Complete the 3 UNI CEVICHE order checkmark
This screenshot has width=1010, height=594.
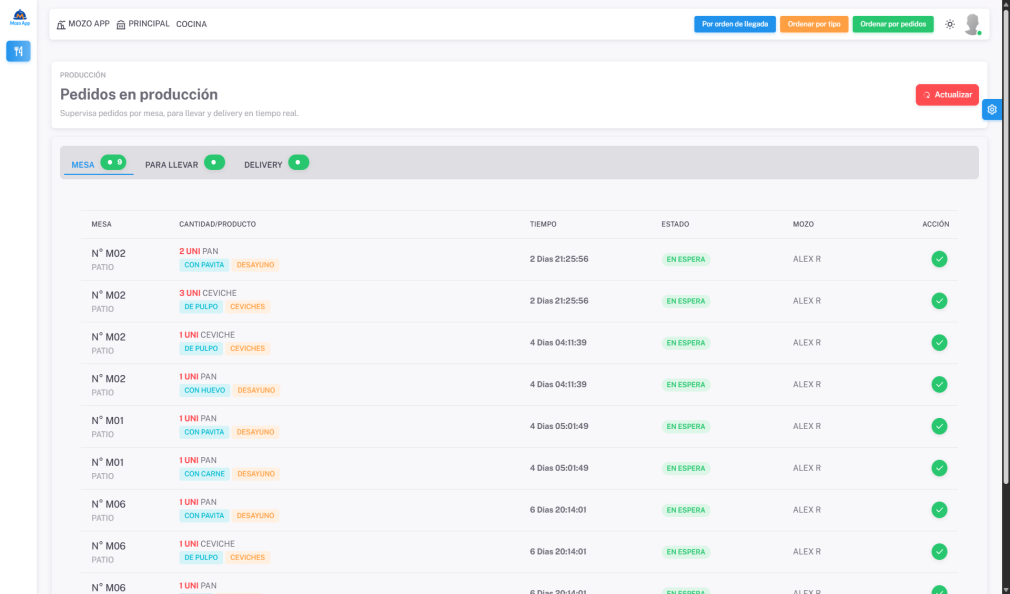[939, 301]
